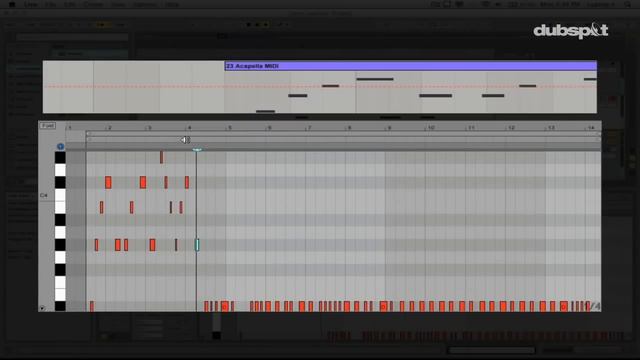Open the File menu
This screenshot has height=360, width=640.
click(x=50, y=4)
